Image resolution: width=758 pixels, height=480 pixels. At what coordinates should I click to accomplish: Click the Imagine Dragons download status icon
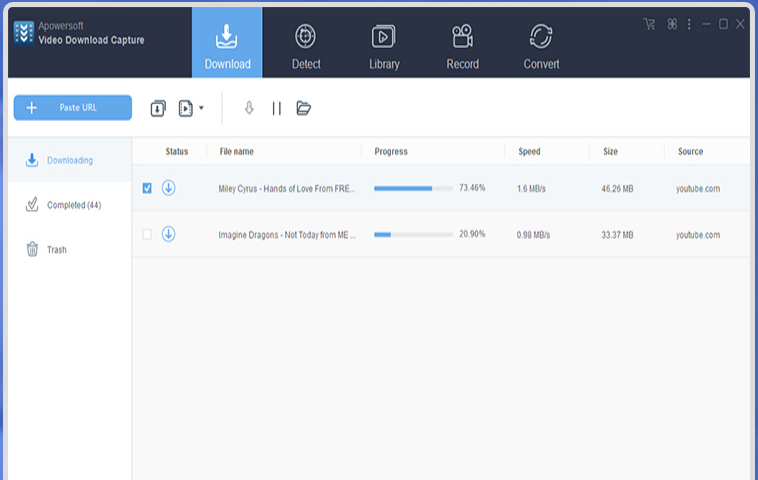pyautogui.click(x=168, y=234)
